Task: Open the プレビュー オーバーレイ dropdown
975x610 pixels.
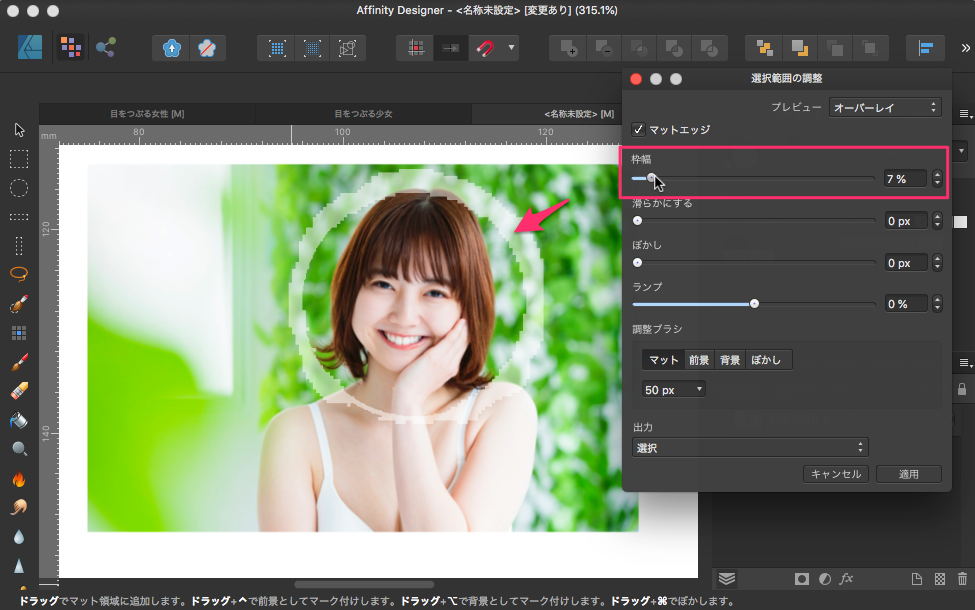Action: click(885, 107)
